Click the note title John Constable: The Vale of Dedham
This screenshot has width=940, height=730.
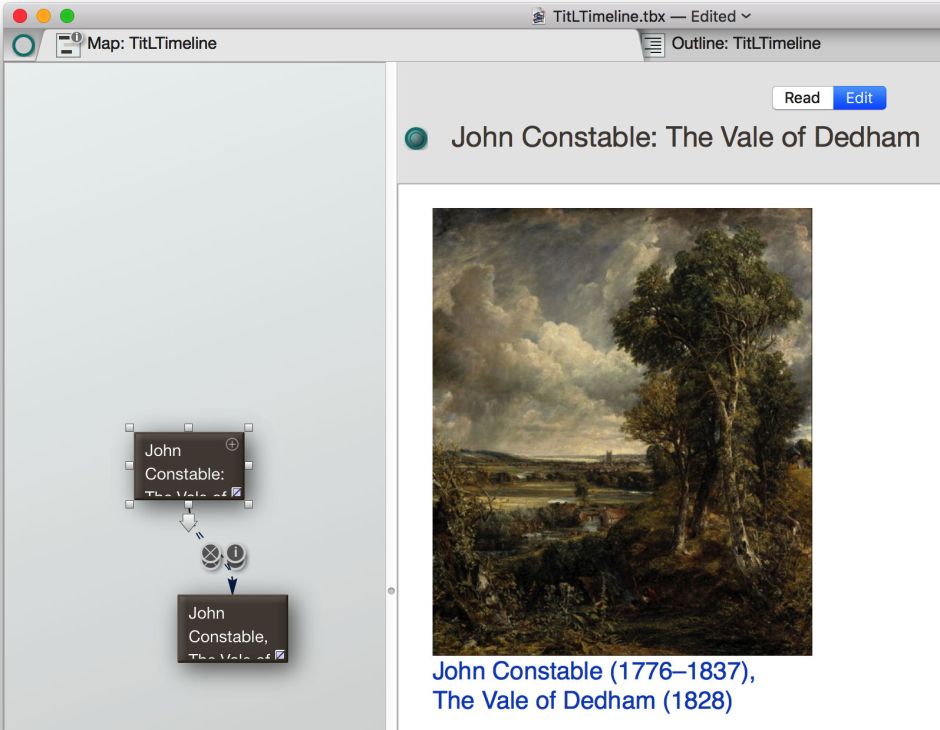tap(685, 137)
